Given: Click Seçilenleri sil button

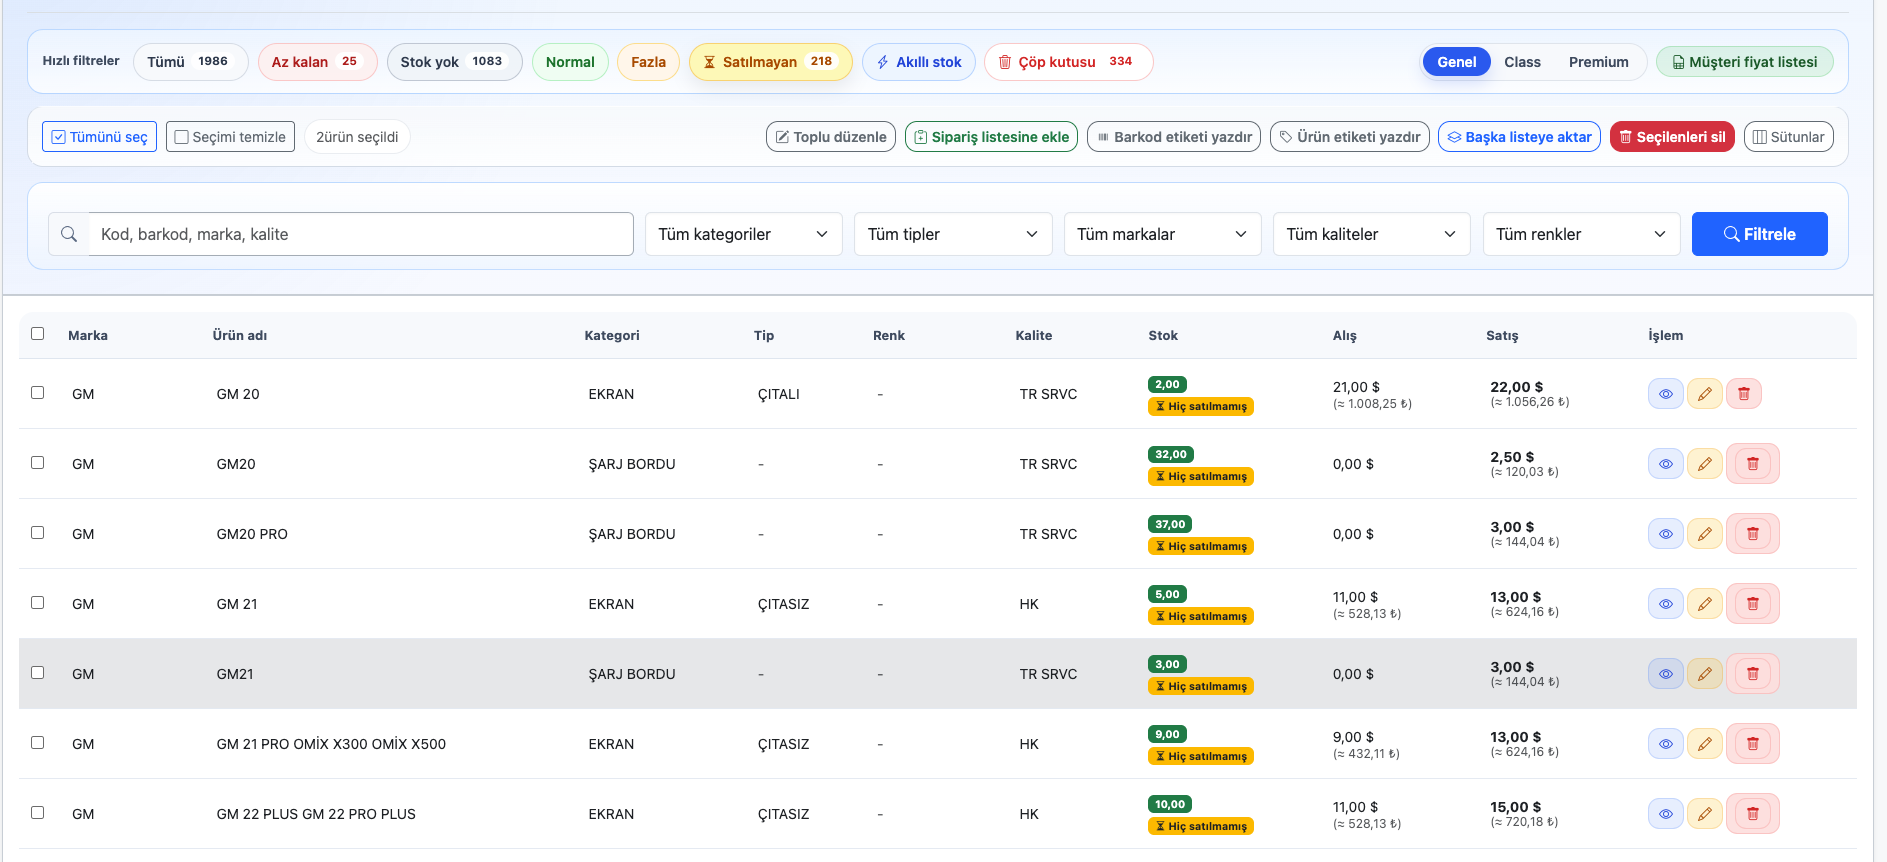Looking at the screenshot, I should (1672, 137).
